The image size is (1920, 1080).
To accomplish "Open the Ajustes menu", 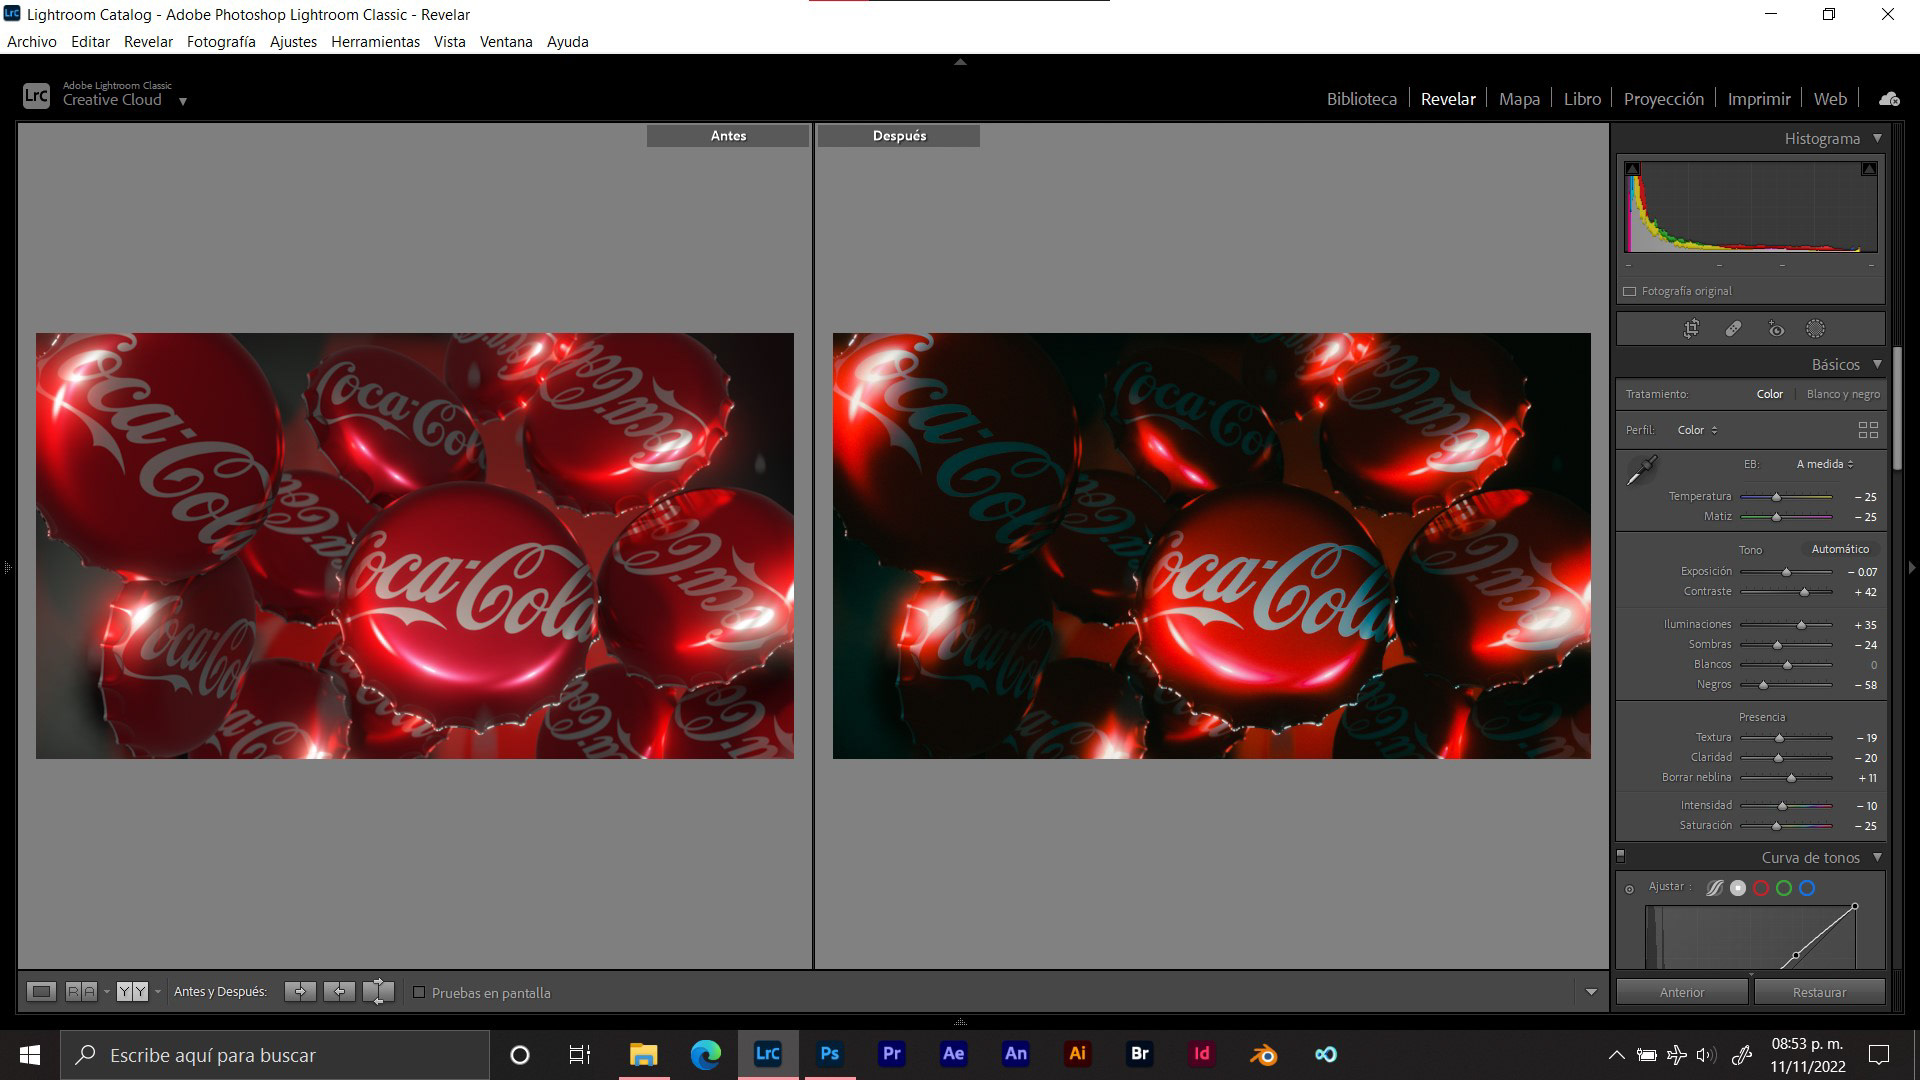I will click(293, 42).
